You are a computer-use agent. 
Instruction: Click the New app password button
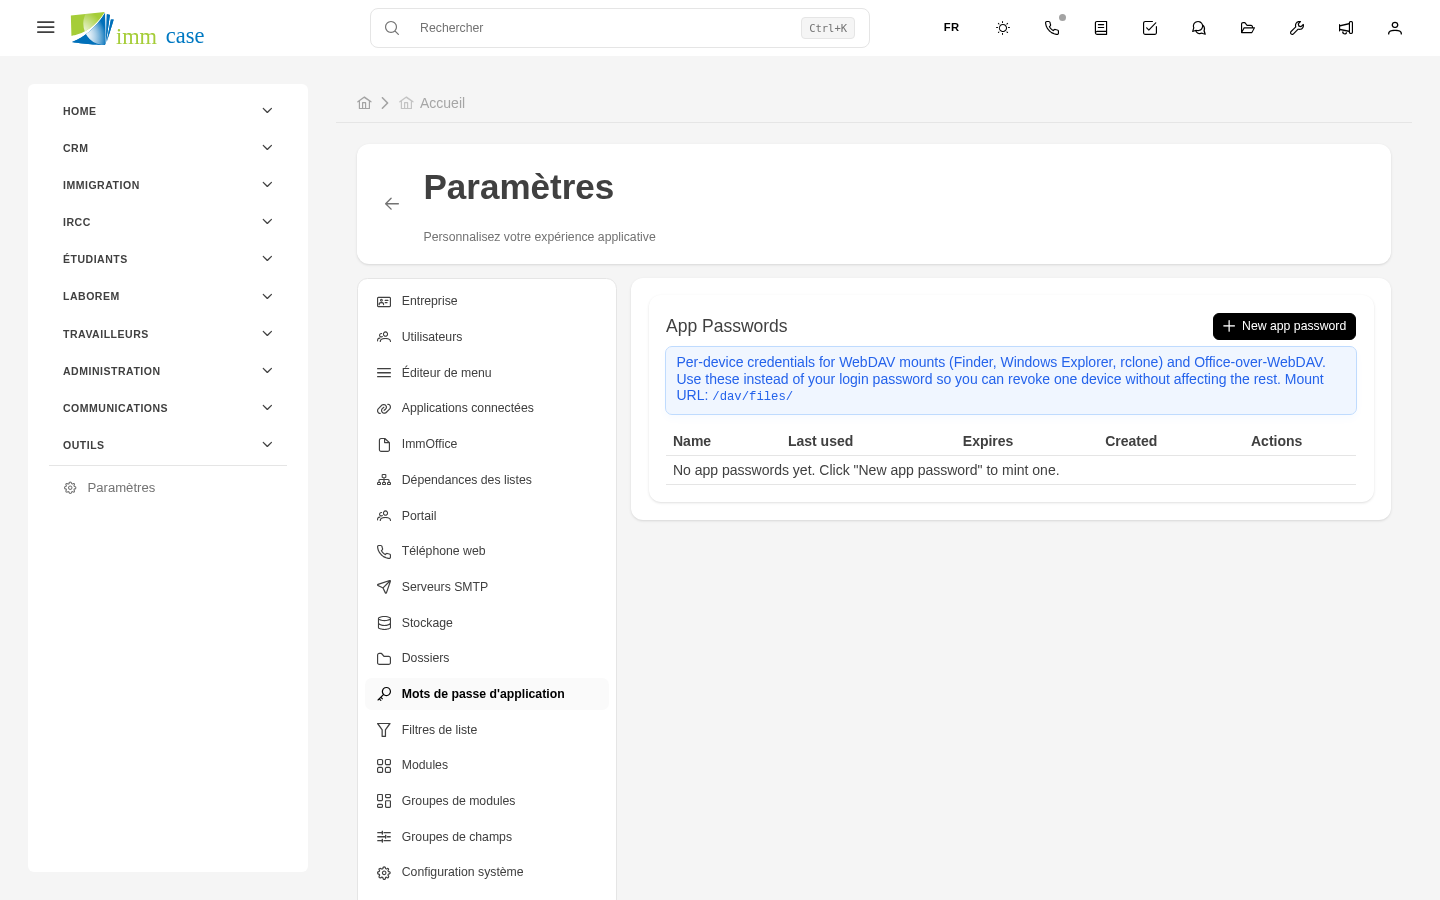coord(1284,326)
